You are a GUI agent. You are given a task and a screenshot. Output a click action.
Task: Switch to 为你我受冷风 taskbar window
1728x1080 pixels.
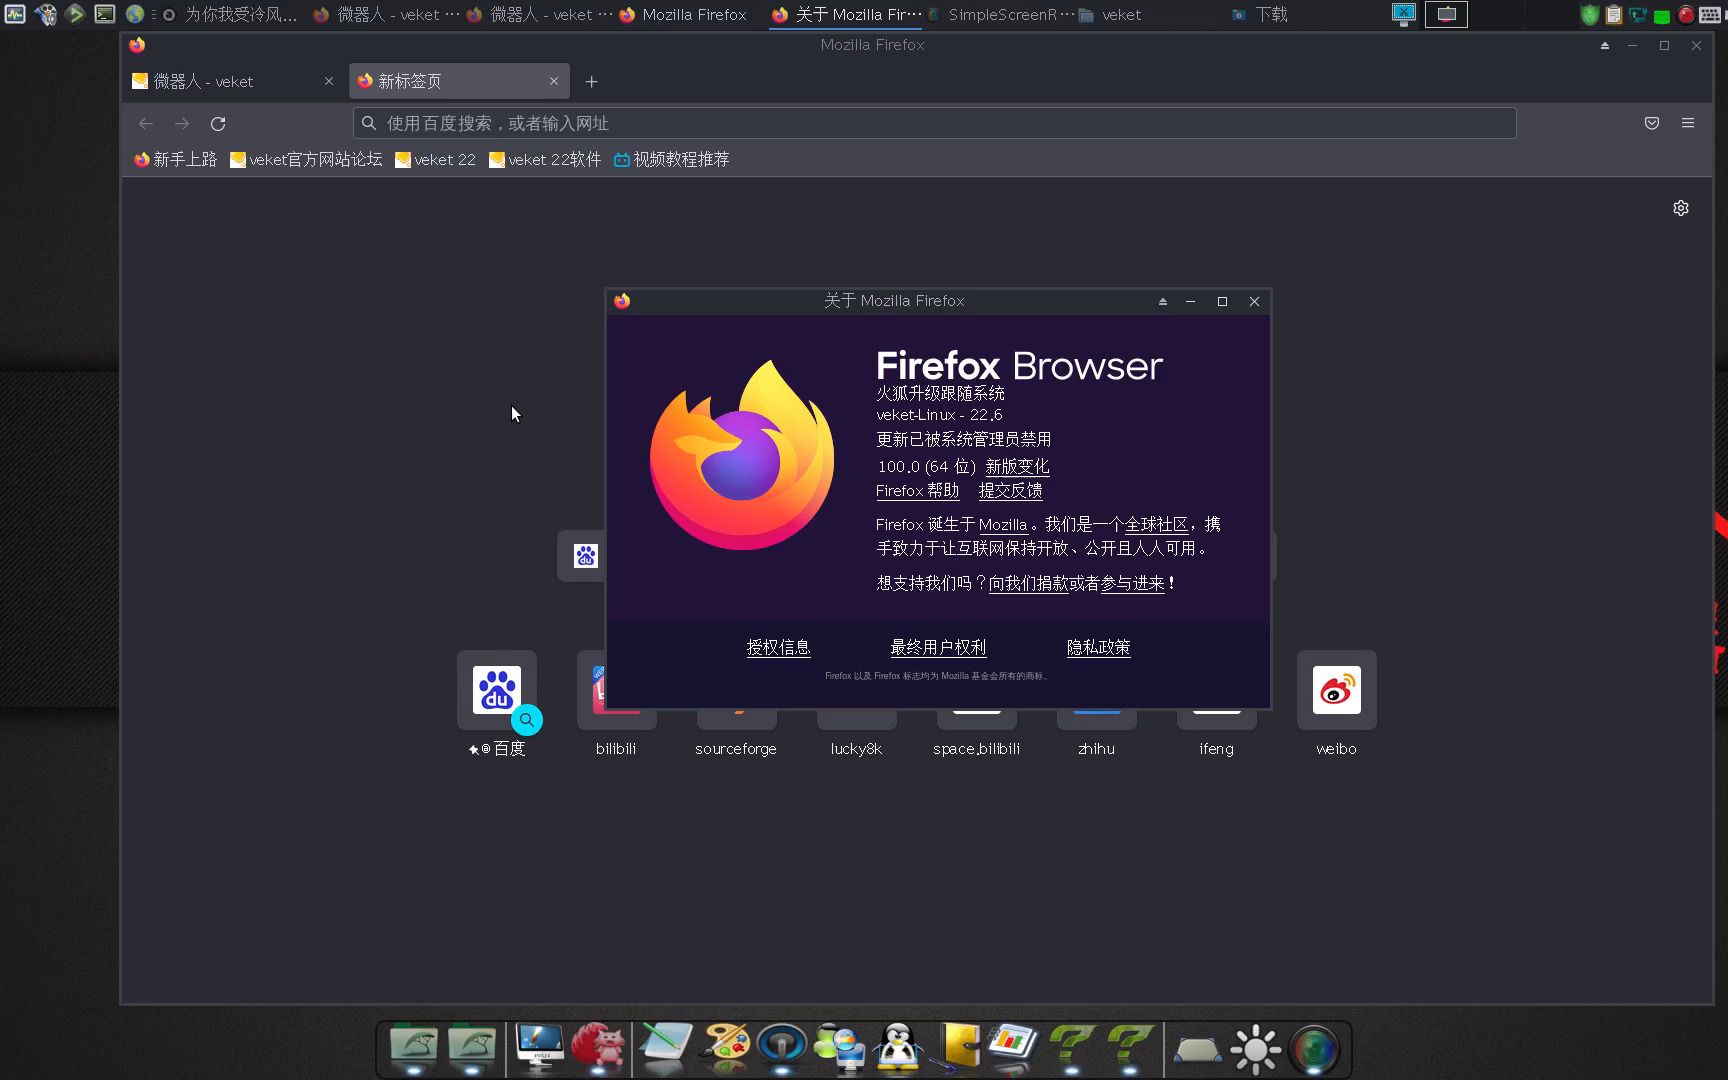pos(230,14)
